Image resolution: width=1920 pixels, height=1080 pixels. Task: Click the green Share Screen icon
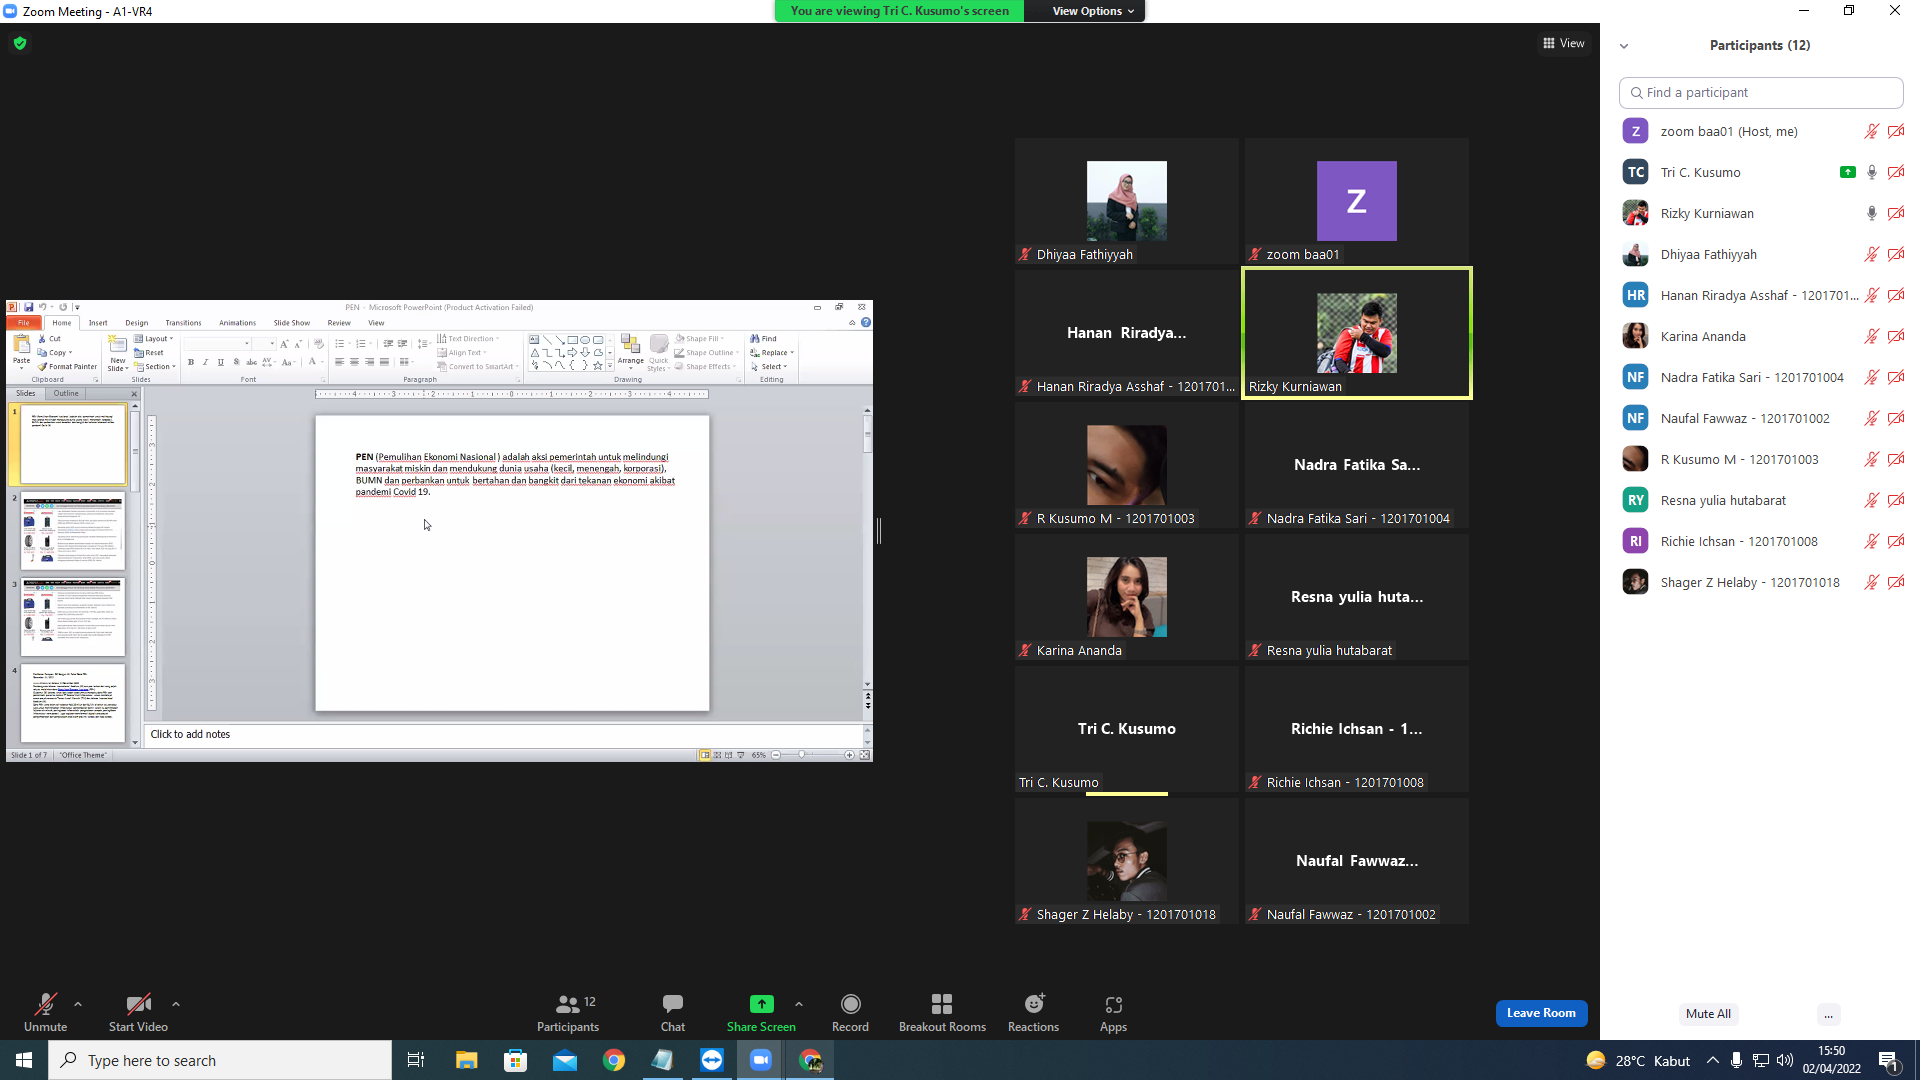tap(761, 1004)
